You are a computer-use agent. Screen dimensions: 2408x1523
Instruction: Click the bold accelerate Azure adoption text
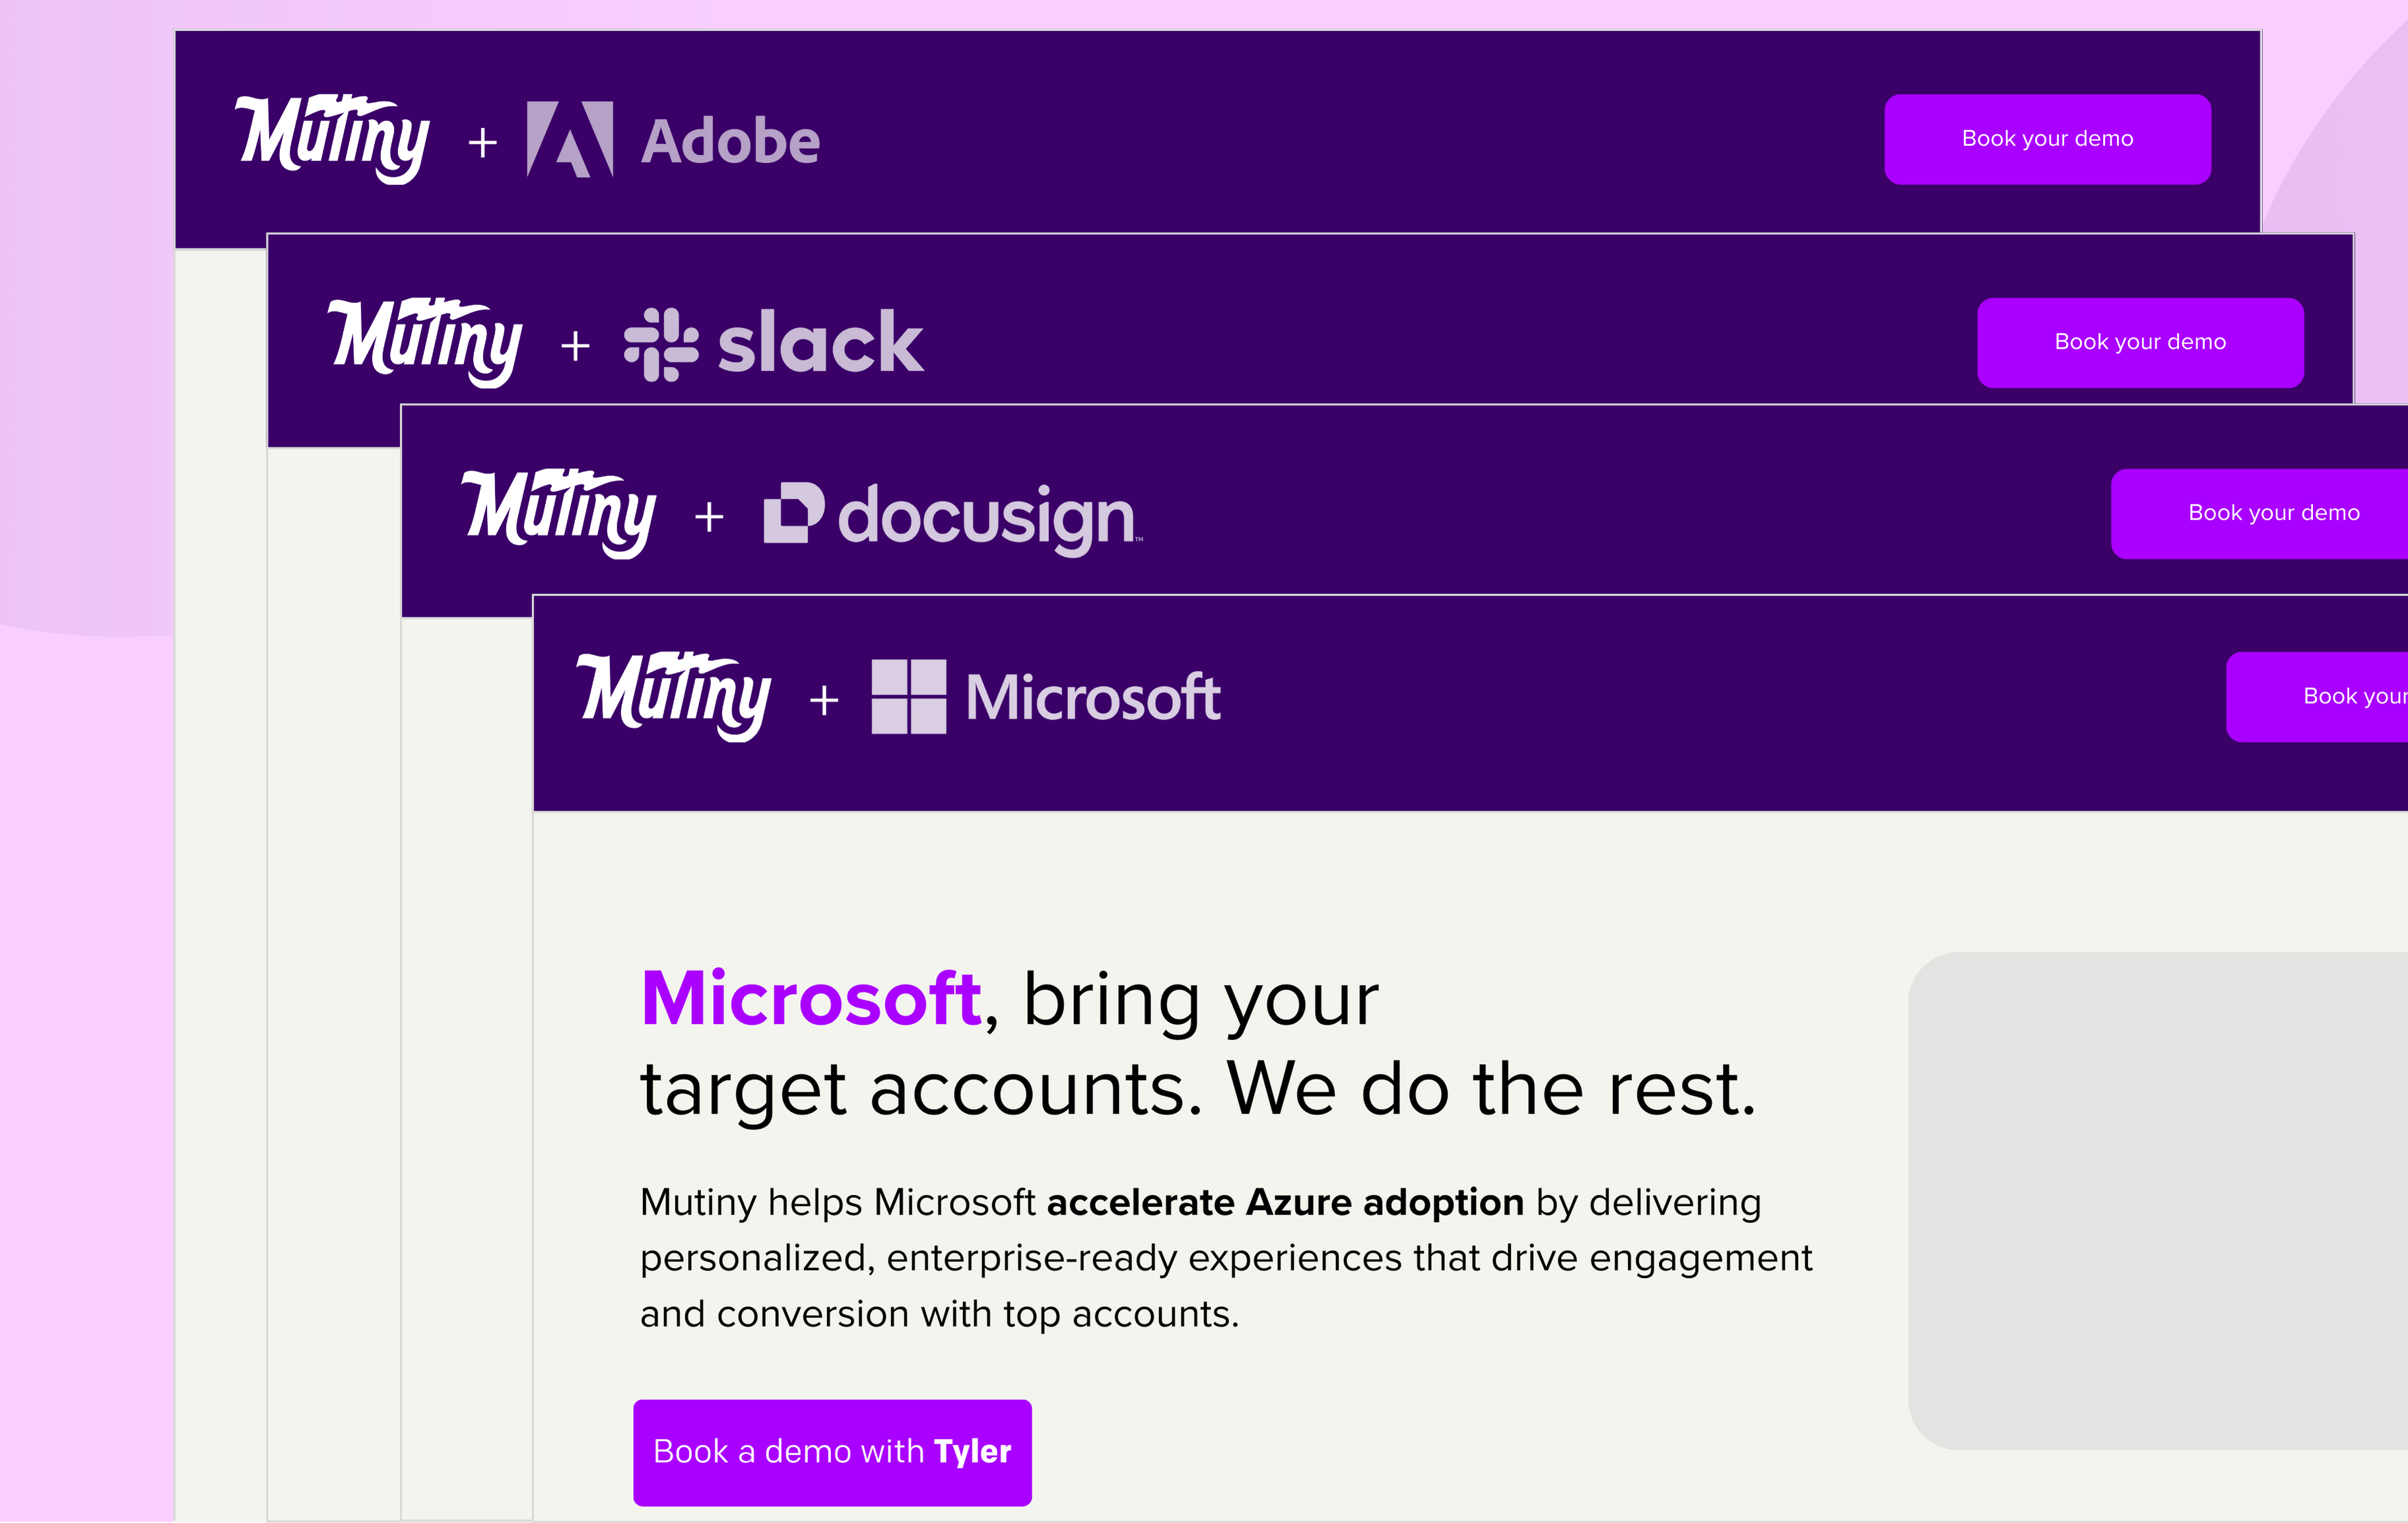(x=1284, y=1202)
